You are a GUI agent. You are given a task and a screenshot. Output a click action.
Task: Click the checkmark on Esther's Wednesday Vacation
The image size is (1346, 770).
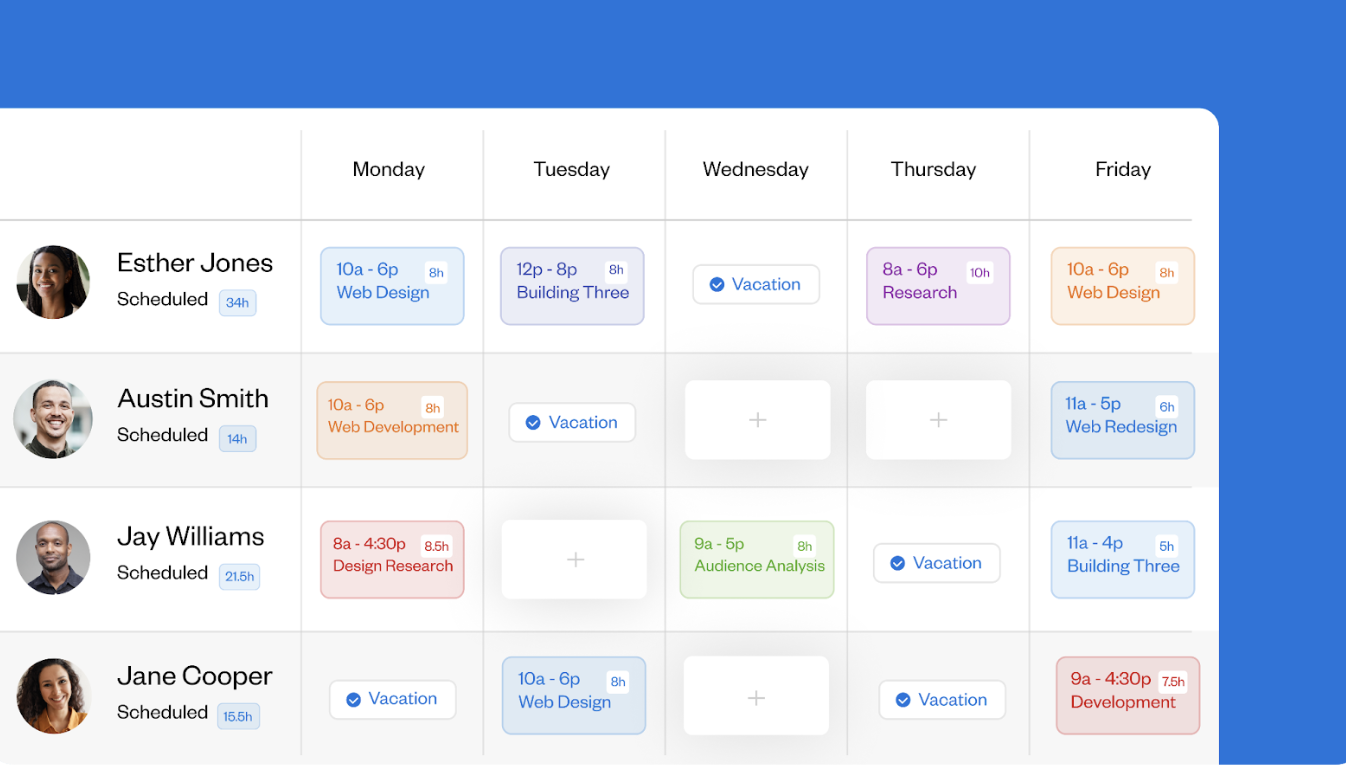[x=717, y=285]
